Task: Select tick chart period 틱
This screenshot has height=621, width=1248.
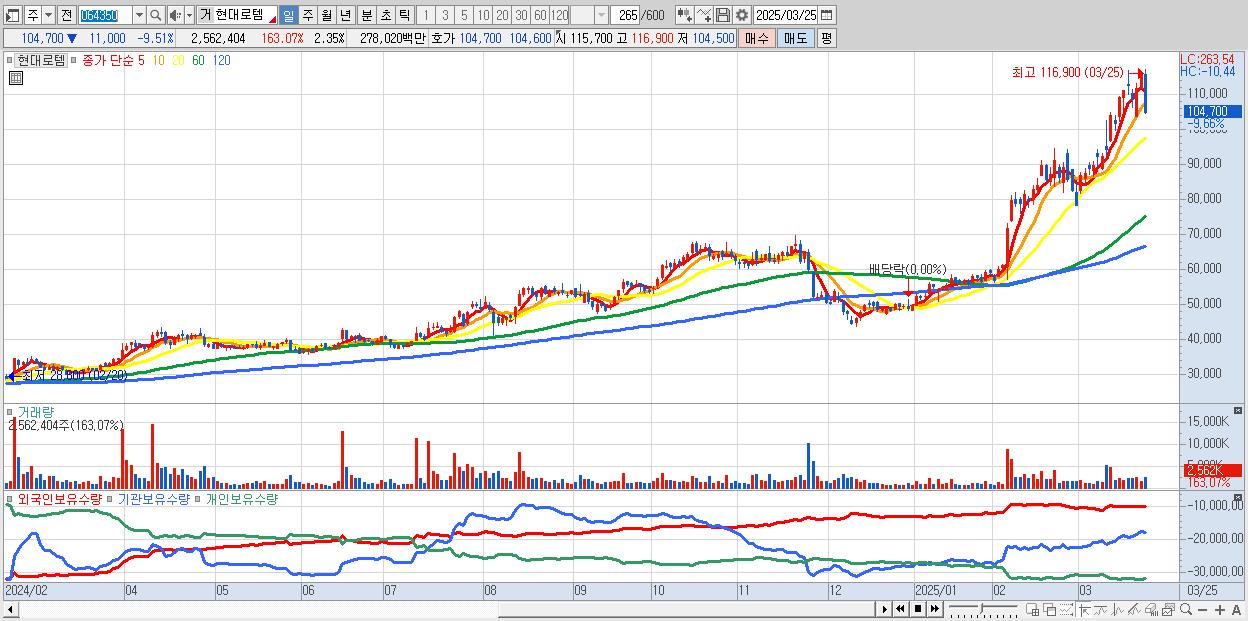Action: point(404,15)
